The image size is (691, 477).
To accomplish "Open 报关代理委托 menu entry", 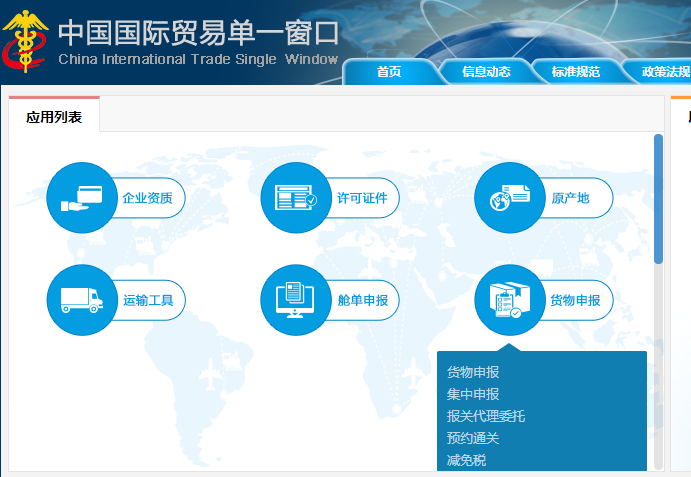I will (x=486, y=416).
